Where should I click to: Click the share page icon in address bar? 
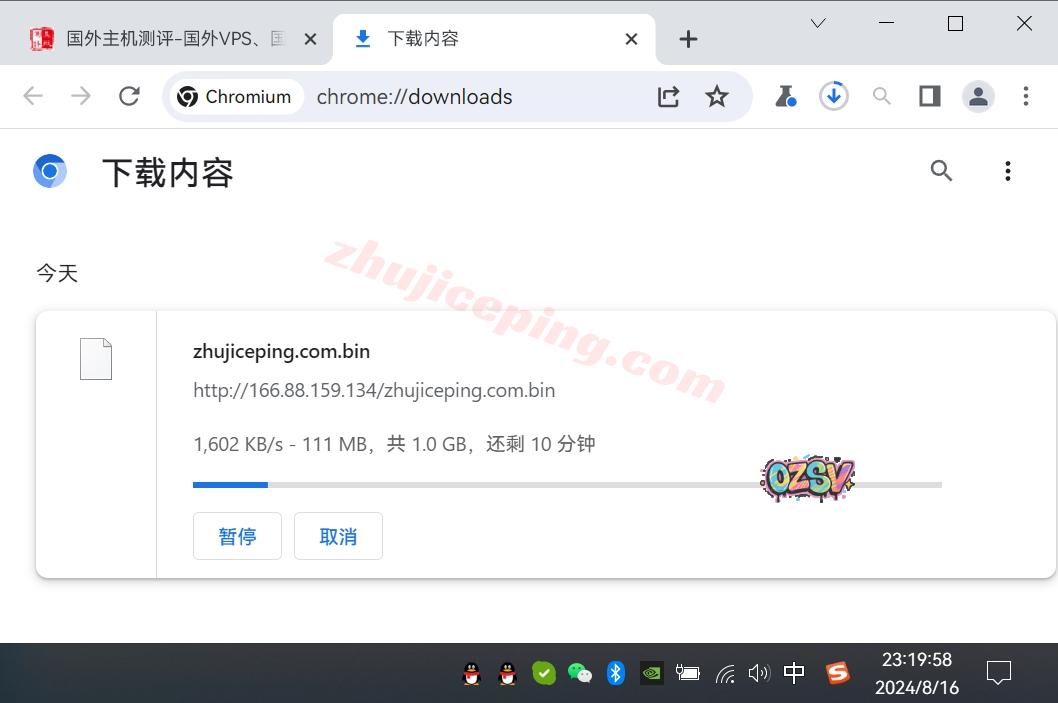tap(668, 96)
